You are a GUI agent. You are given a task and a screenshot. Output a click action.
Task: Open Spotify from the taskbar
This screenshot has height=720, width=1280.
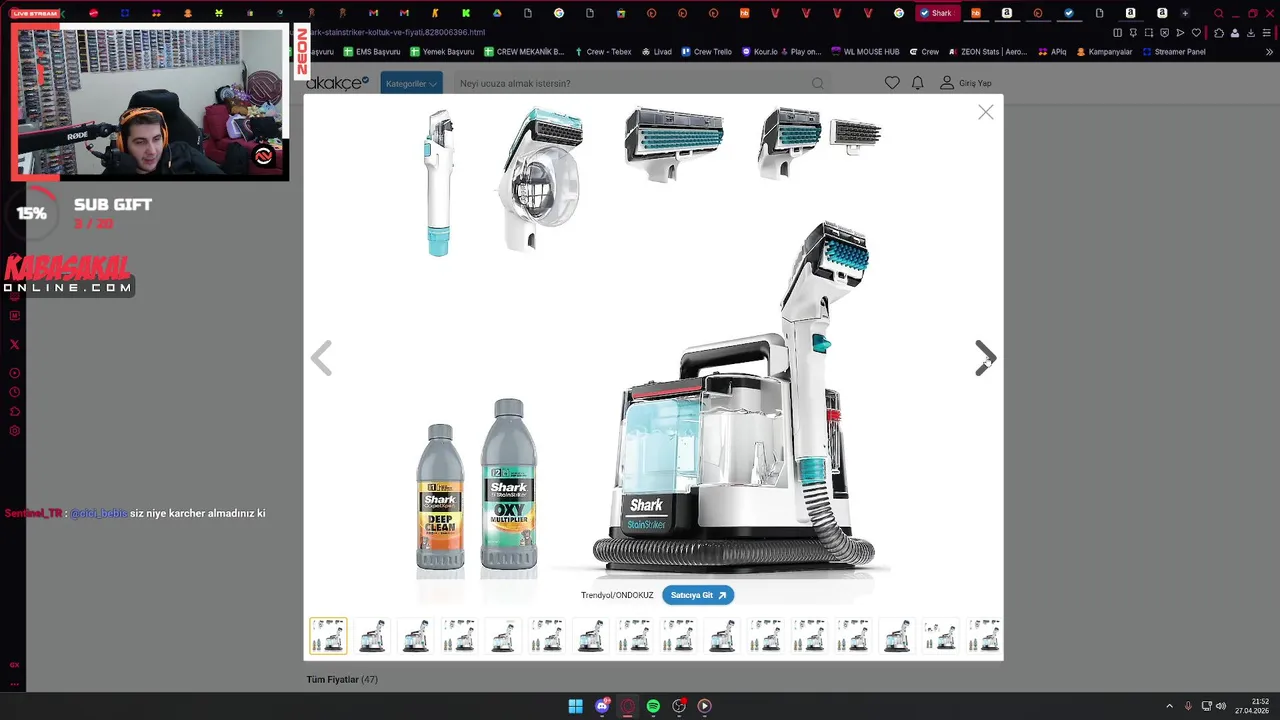tap(653, 706)
